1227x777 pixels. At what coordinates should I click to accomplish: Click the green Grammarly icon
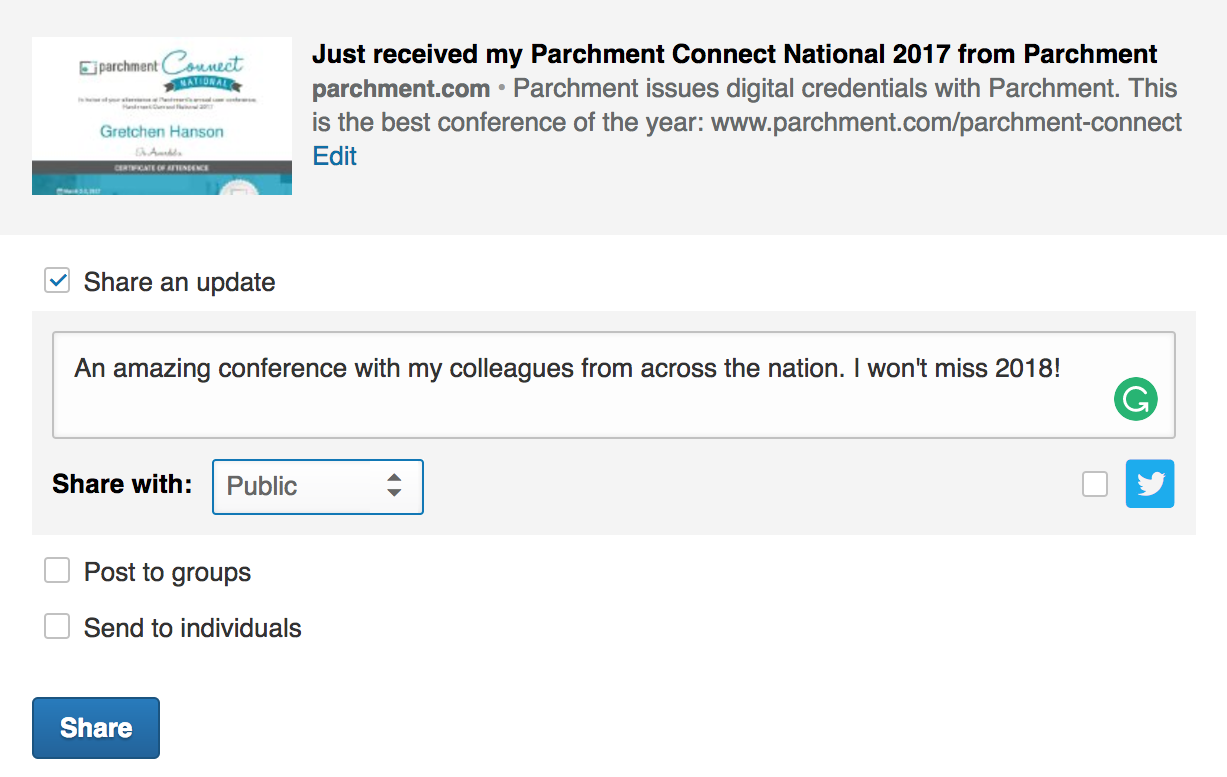pyautogui.click(x=1135, y=400)
